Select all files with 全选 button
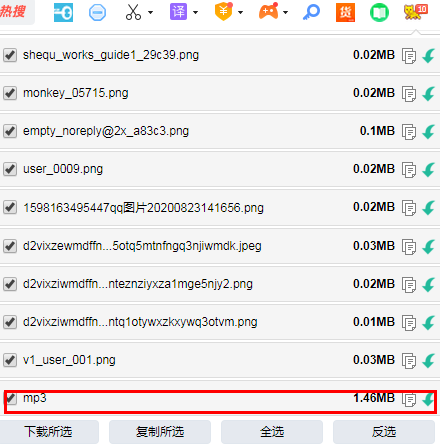The image size is (440, 446). pyautogui.click(x=272, y=432)
